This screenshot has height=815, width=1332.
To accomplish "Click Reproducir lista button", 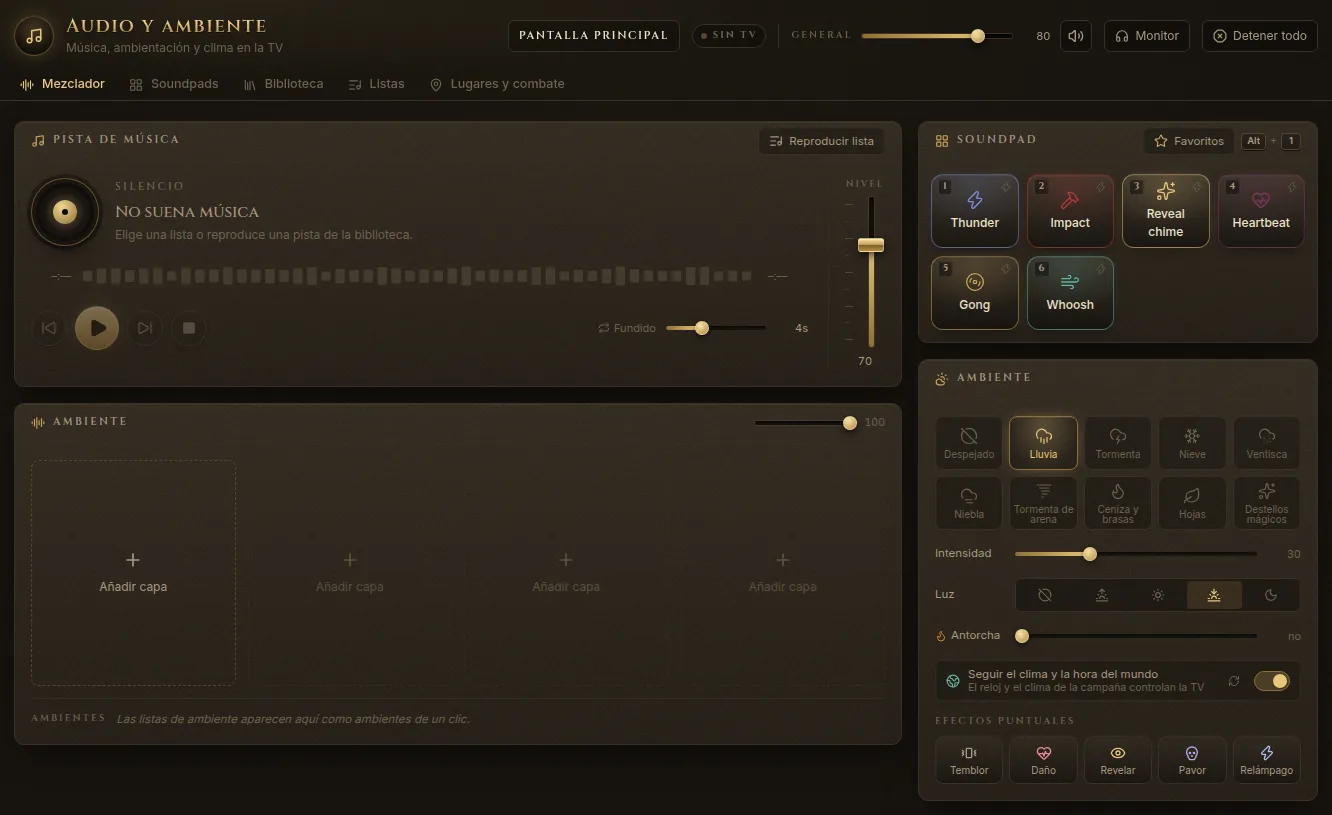I will click(x=821, y=141).
